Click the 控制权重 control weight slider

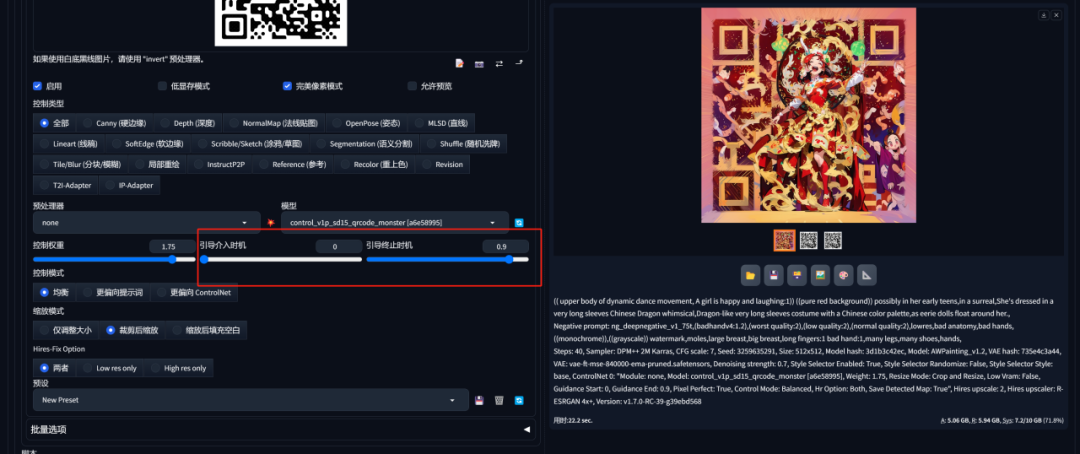coord(114,260)
